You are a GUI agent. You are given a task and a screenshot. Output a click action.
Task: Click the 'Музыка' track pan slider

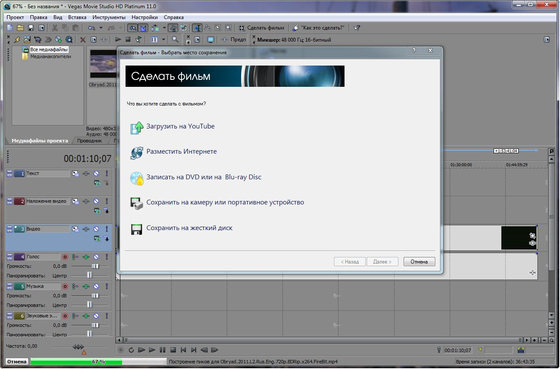pyautogui.click(x=90, y=305)
